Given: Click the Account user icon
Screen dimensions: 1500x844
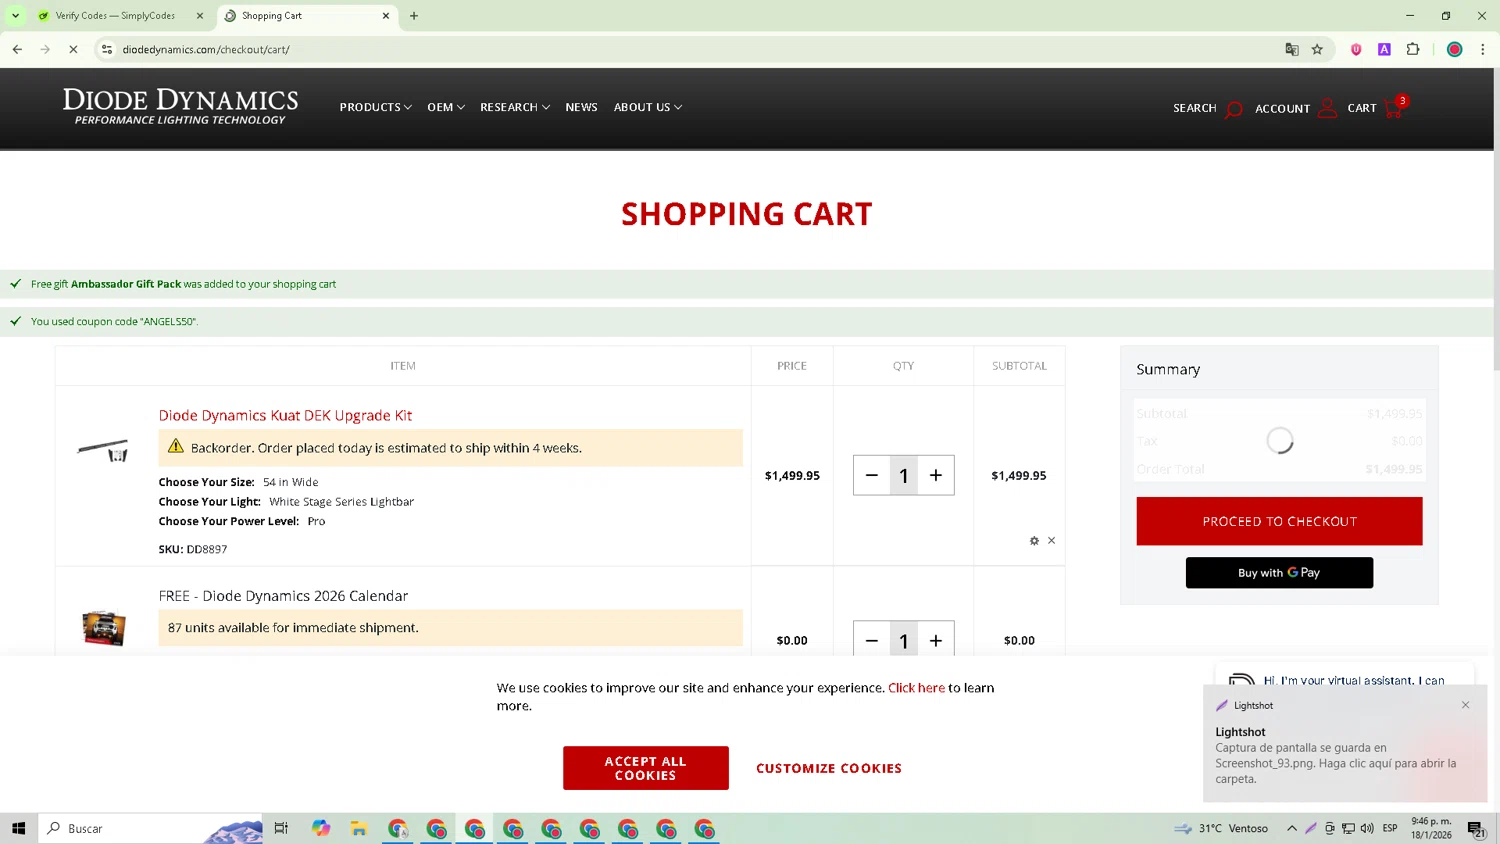Looking at the screenshot, I should click(1326, 108).
